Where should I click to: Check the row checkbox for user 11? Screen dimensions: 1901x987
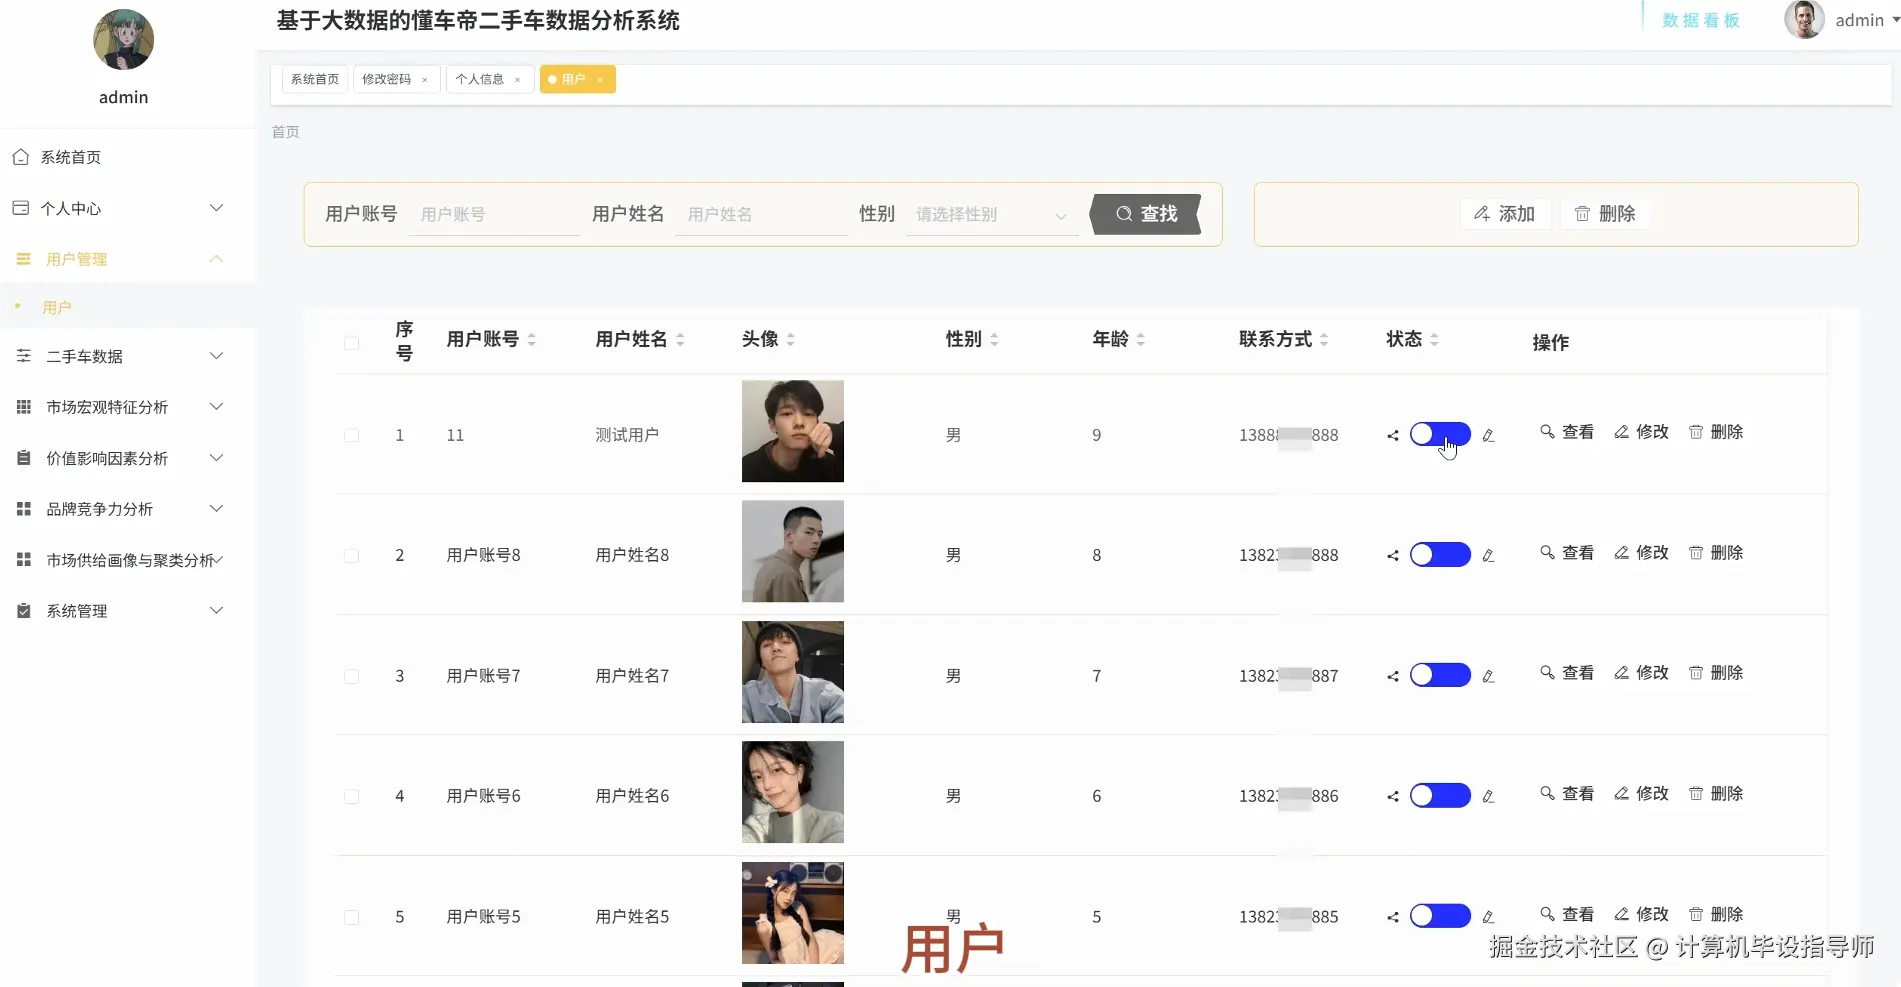pyautogui.click(x=351, y=435)
